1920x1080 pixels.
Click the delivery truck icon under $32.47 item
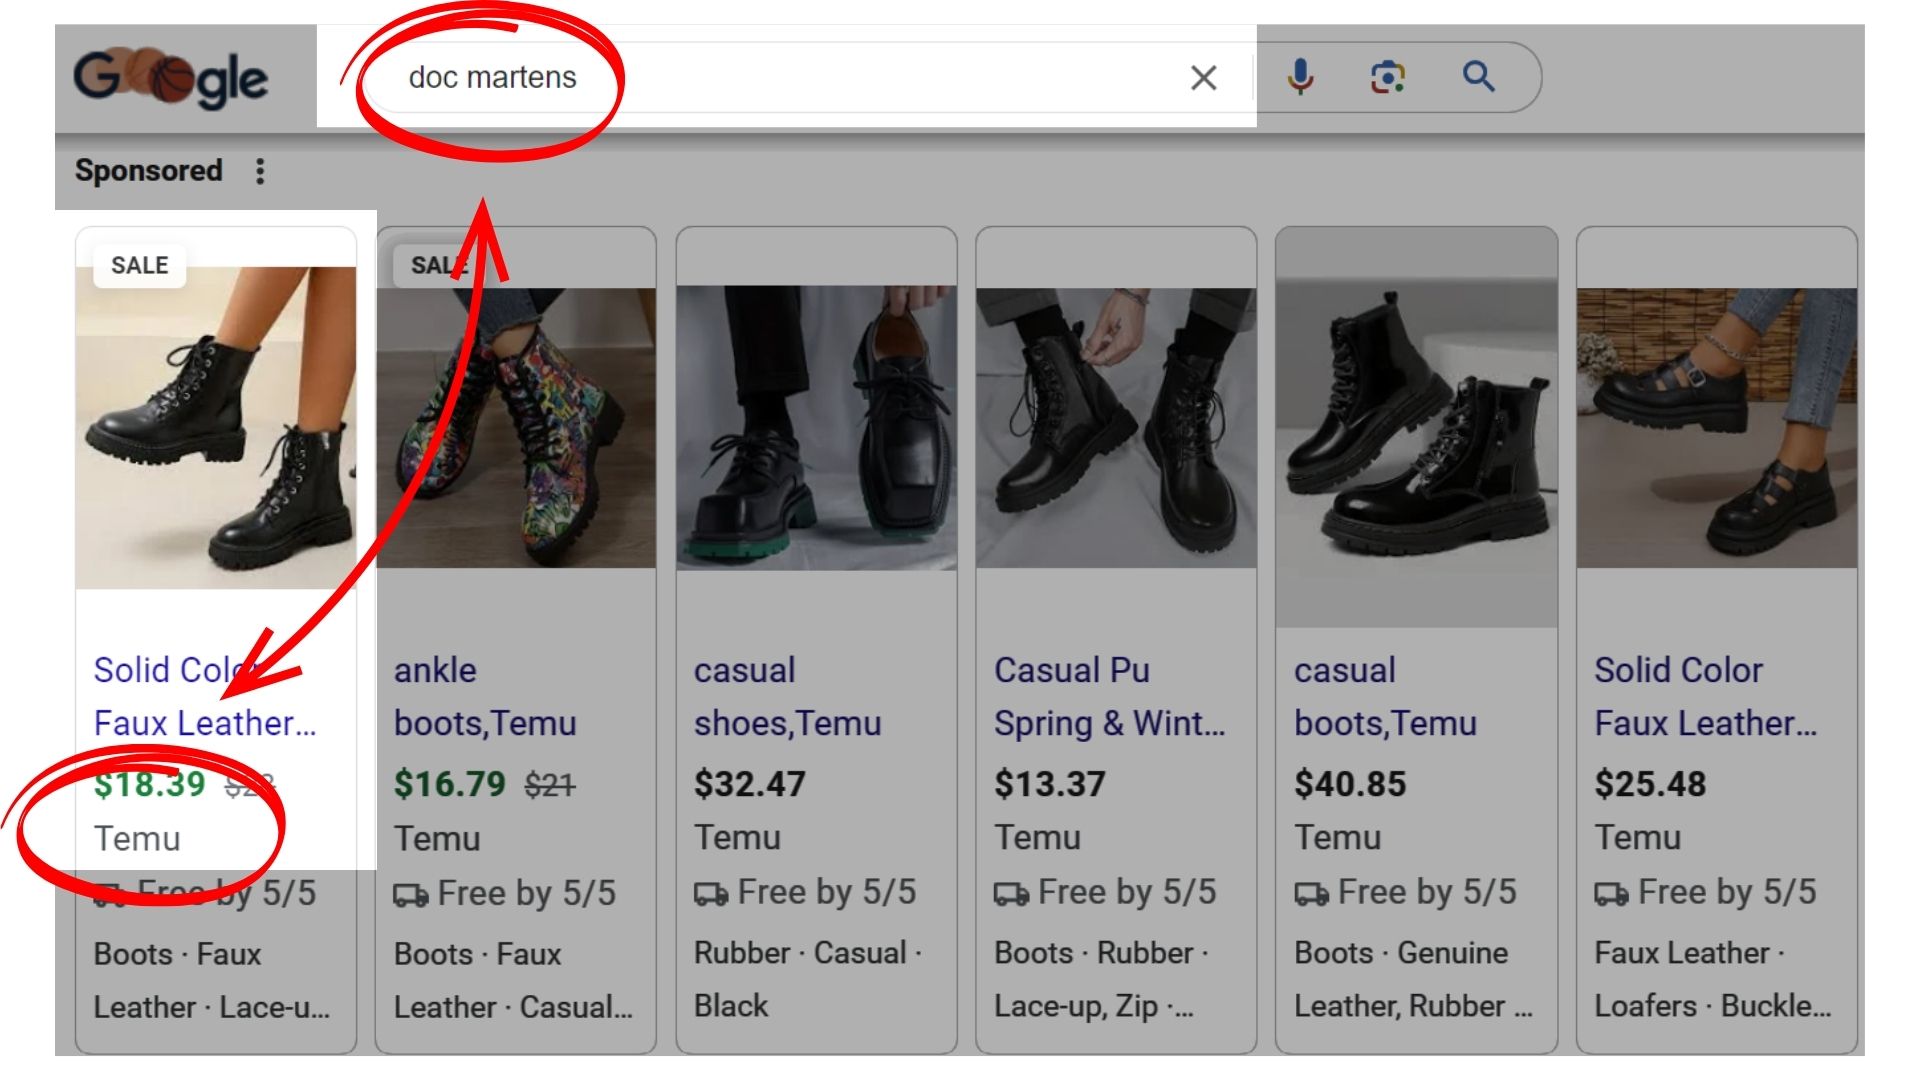[x=711, y=893]
